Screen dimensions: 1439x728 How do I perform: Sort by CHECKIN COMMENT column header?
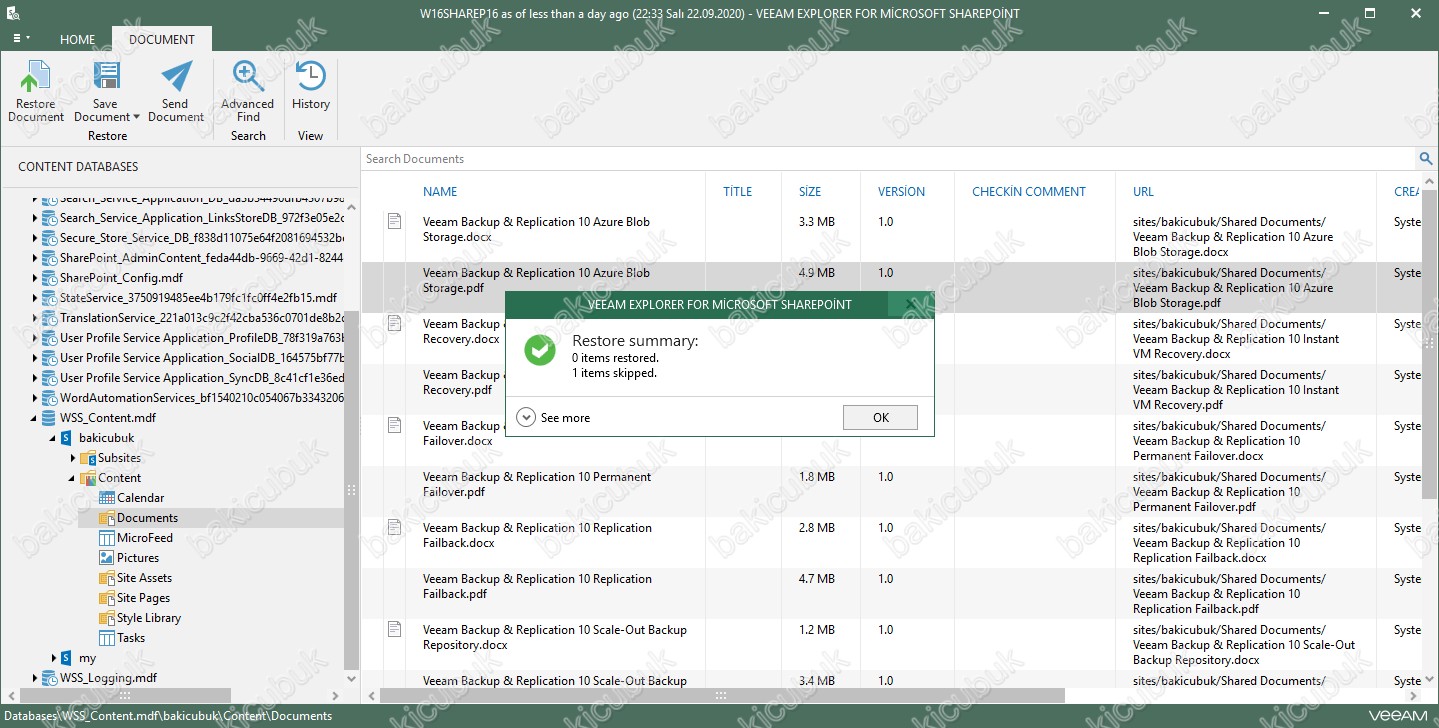(1029, 192)
